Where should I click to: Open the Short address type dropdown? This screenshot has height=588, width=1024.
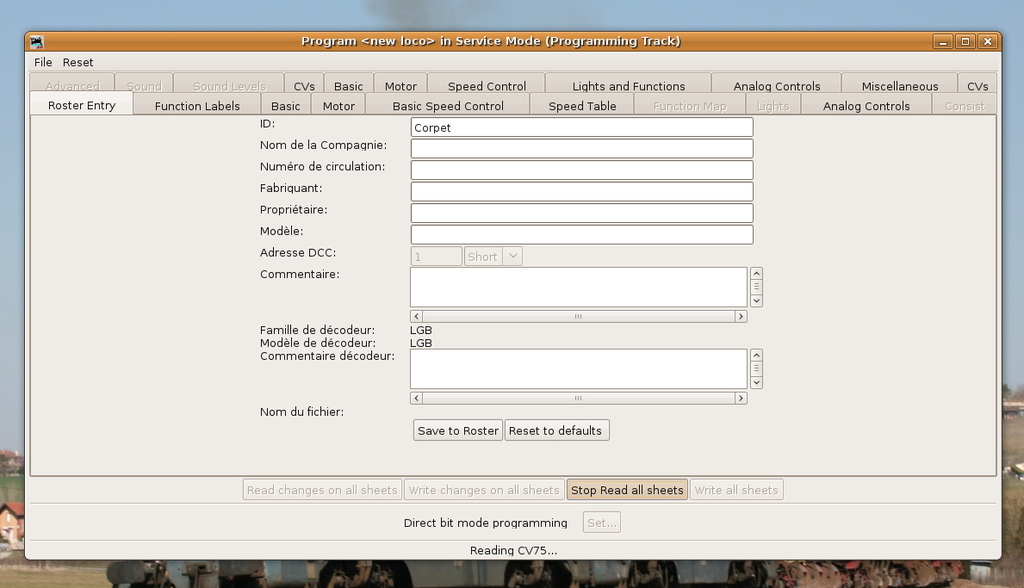(x=493, y=256)
